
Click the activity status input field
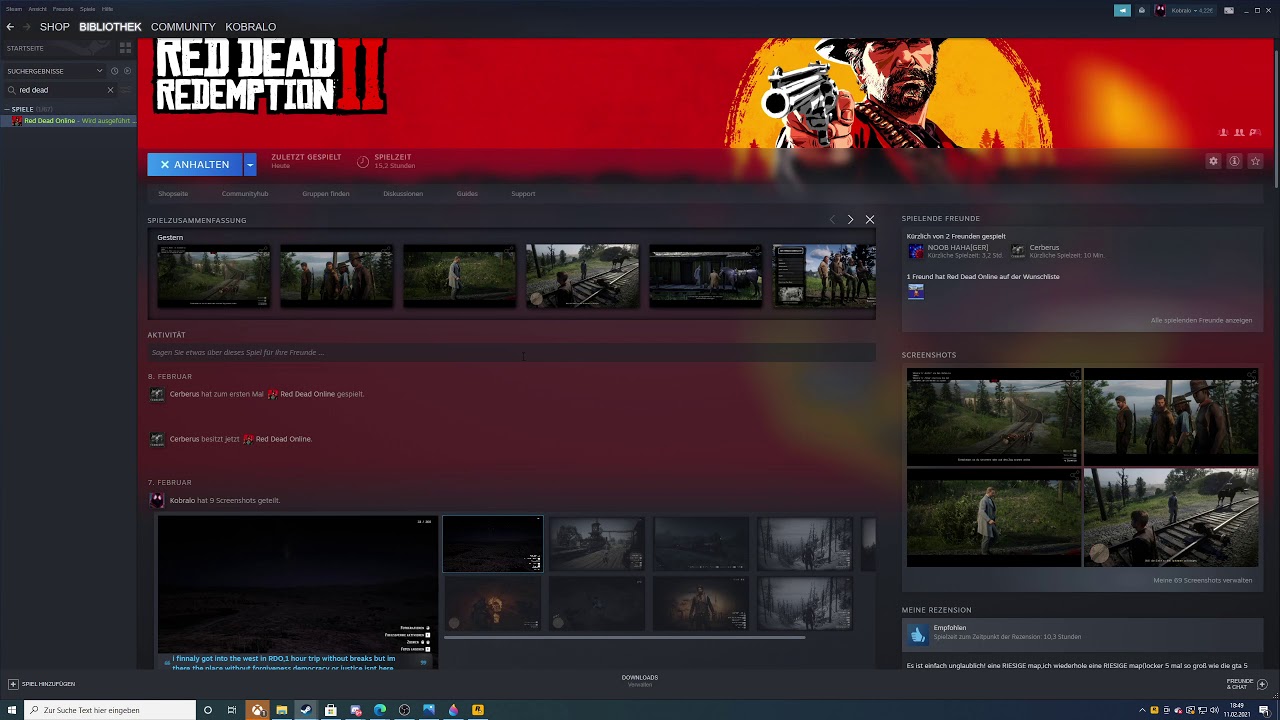(x=511, y=352)
